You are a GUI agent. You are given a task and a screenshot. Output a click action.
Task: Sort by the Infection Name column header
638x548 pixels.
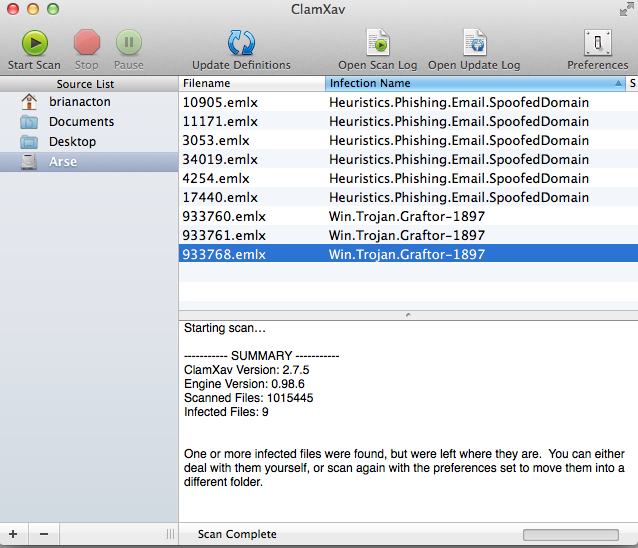click(475, 83)
